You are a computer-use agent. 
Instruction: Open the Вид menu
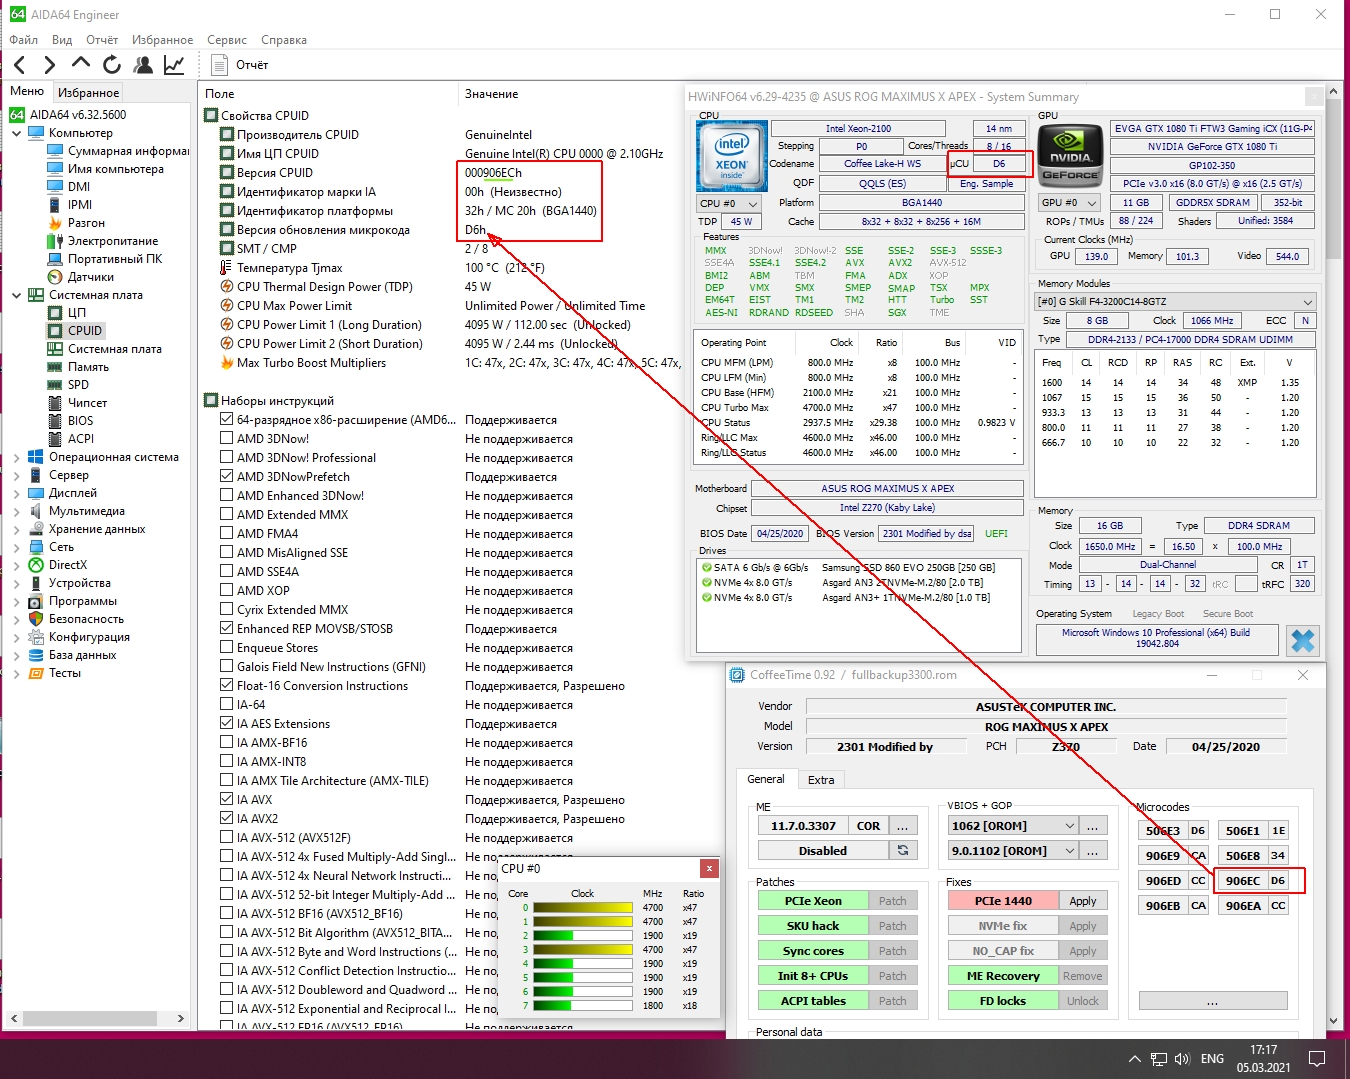tap(62, 40)
